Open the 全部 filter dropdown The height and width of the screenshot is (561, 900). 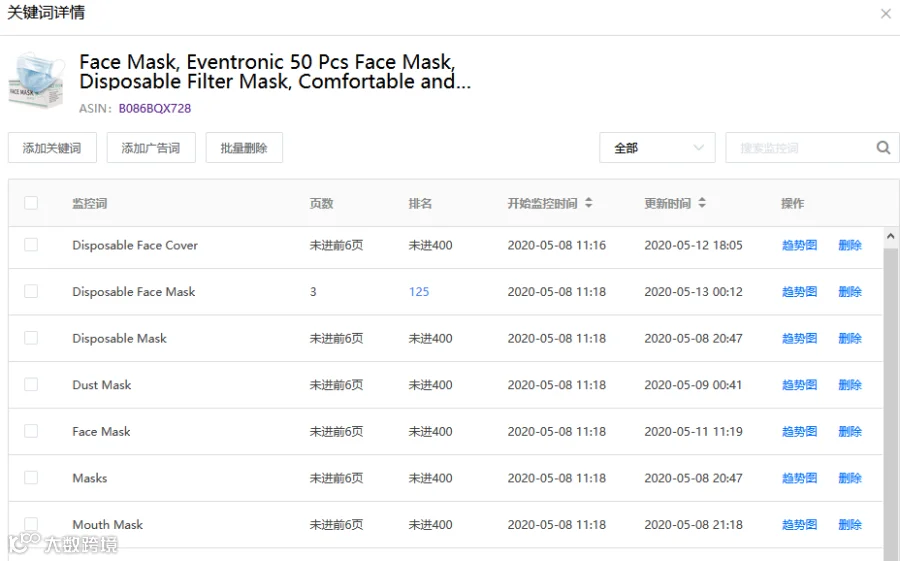[657, 148]
